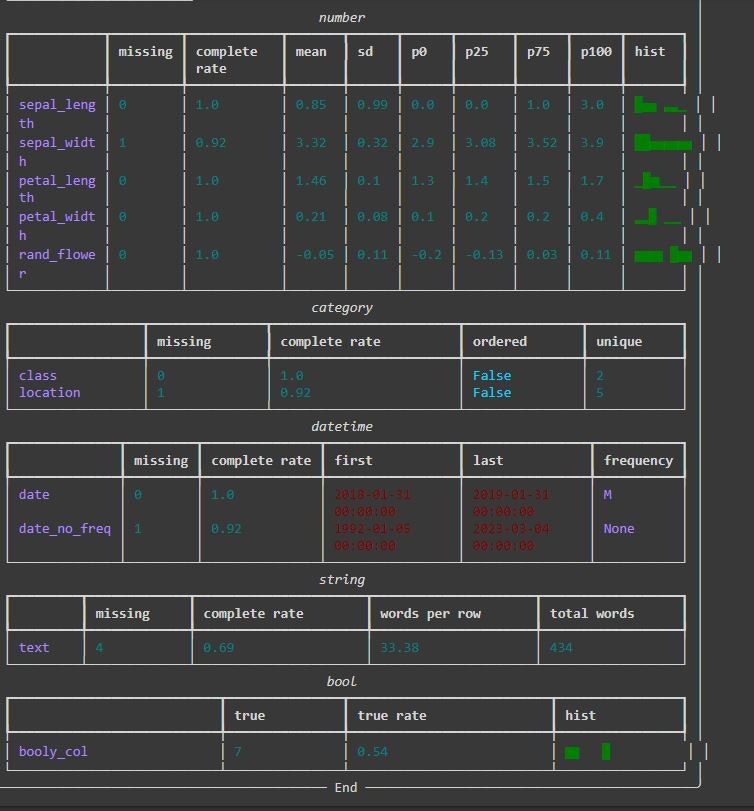Click the 'frequency' column header
Screen dimensions: 754x811
(638, 460)
